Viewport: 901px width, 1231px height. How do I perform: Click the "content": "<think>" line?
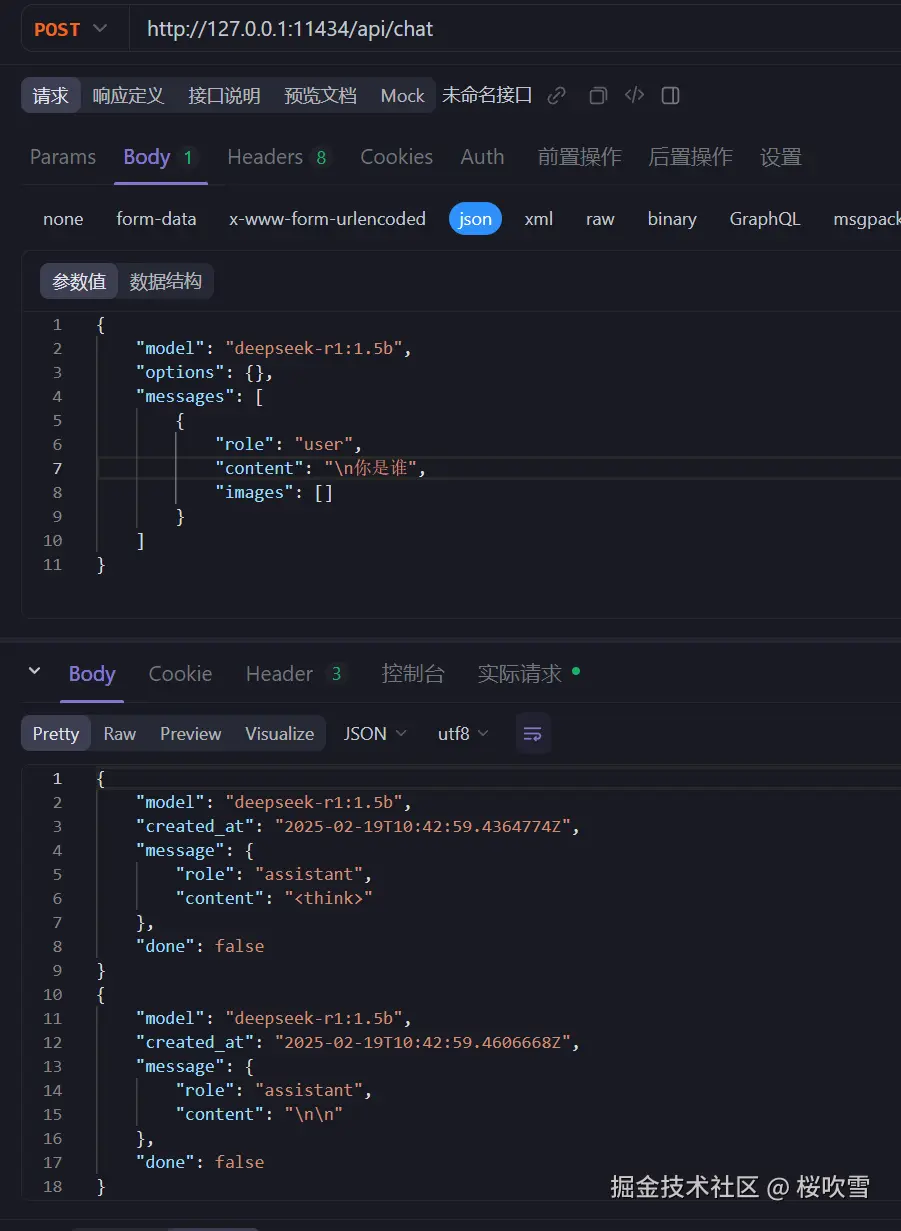(x=274, y=898)
